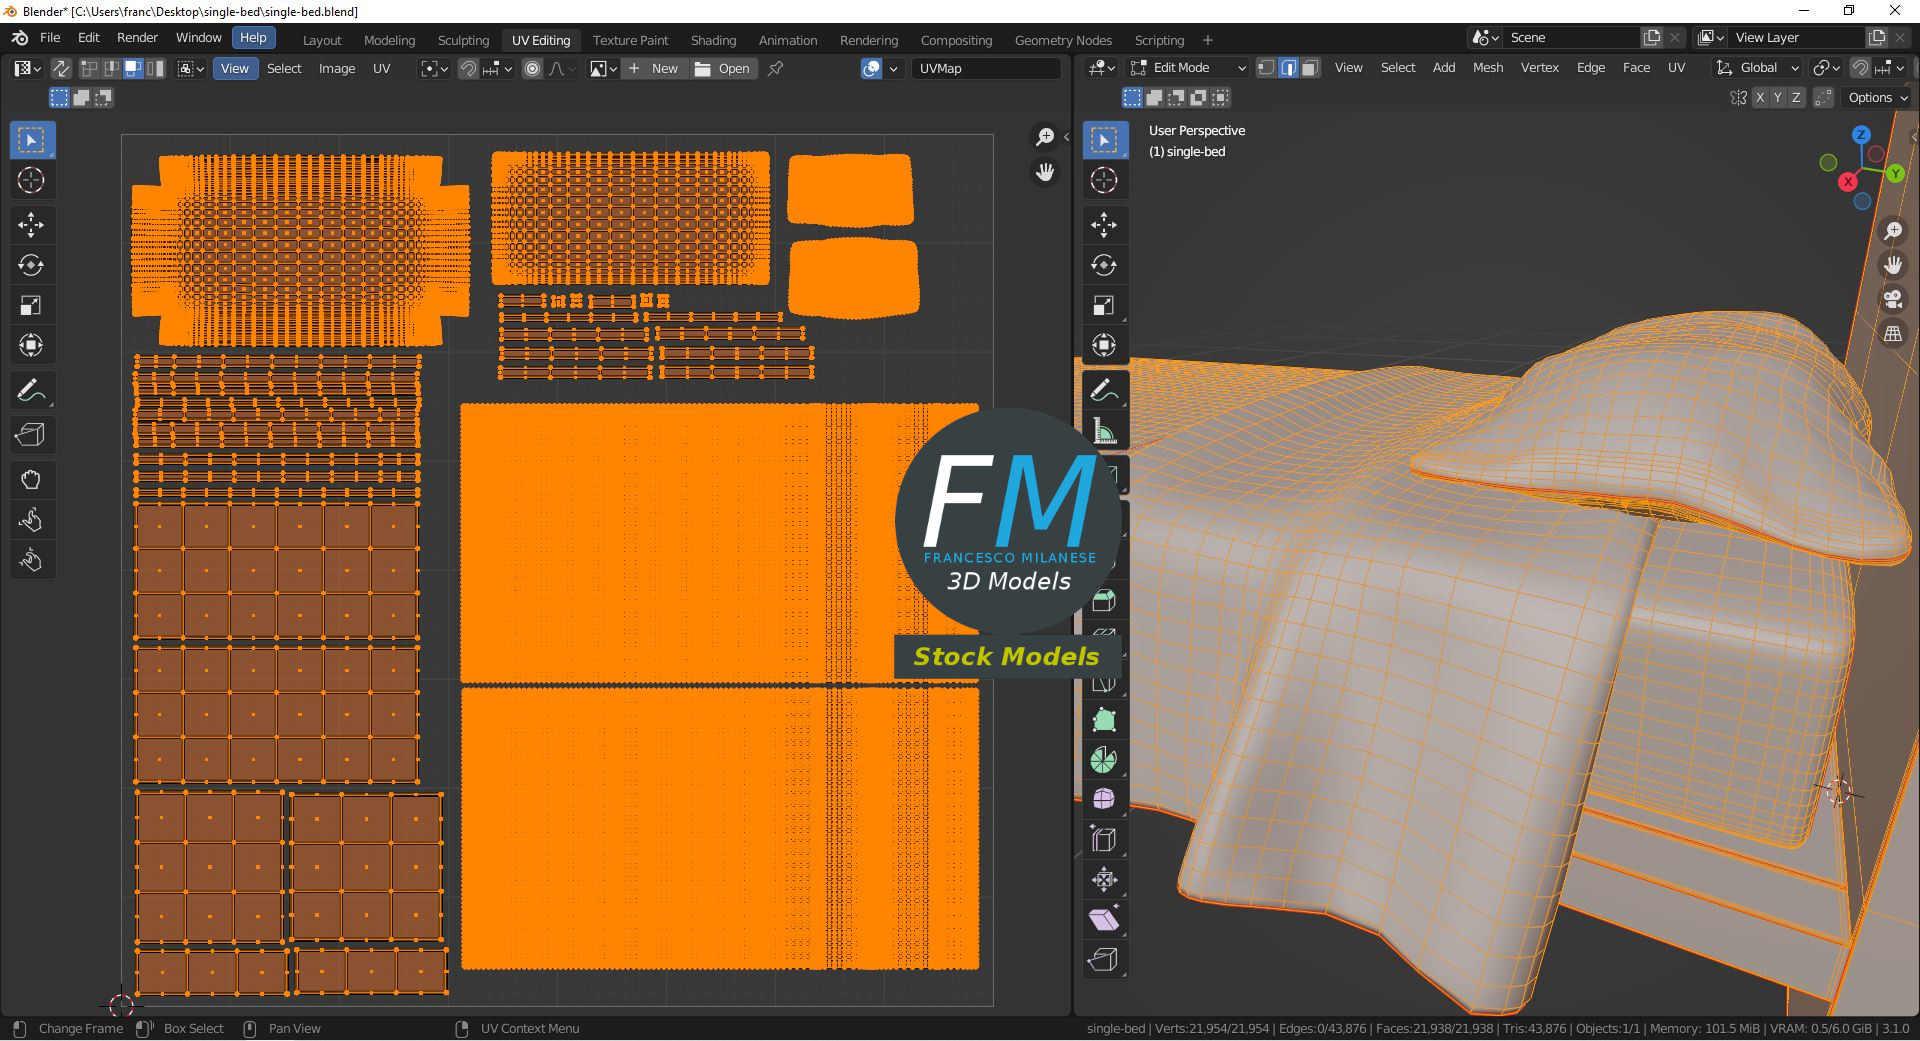This screenshot has height=1041, width=1920.
Task: Open the 3D viewport editor type dropdown
Action: click(1102, 67)
